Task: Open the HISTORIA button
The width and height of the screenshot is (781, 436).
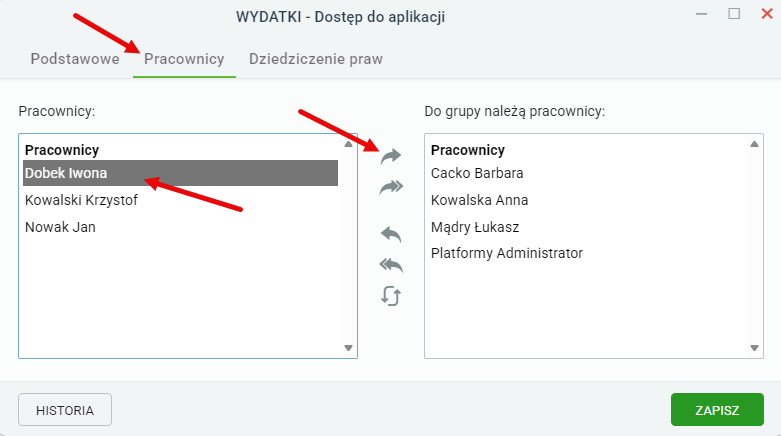Action: click(65, 410)
